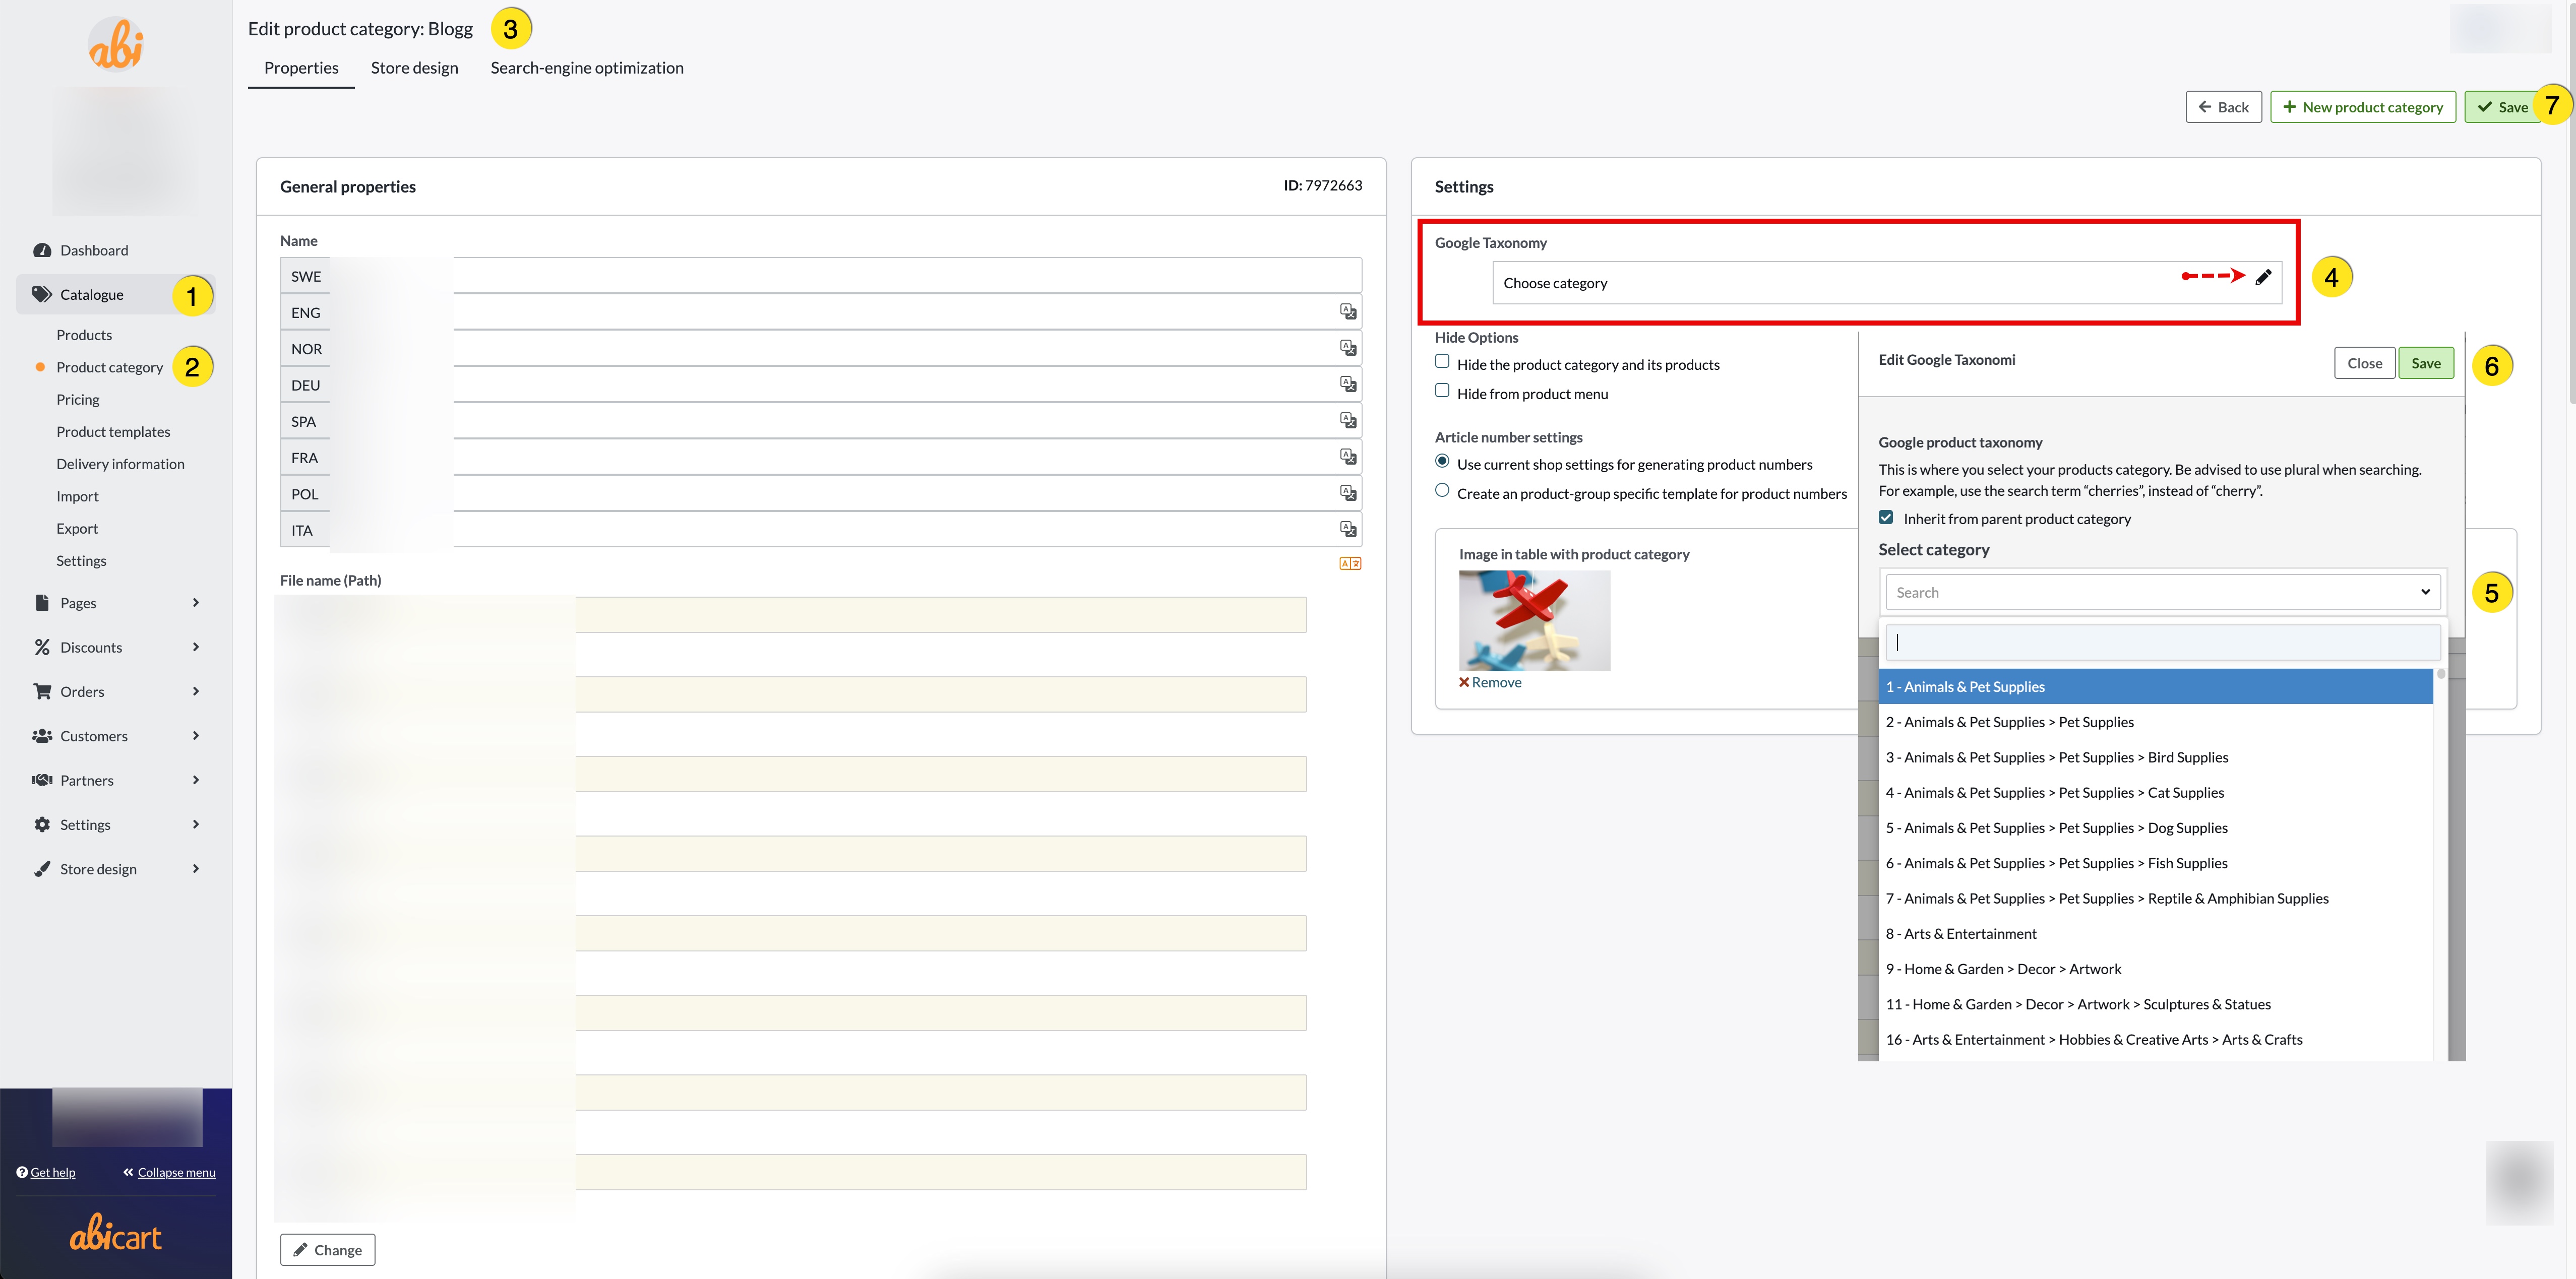Image resolution: width=2576 pixels, height=1279 pixels.
Task: Click the Orders shopping cart icon
Action: tap(42, 691)
